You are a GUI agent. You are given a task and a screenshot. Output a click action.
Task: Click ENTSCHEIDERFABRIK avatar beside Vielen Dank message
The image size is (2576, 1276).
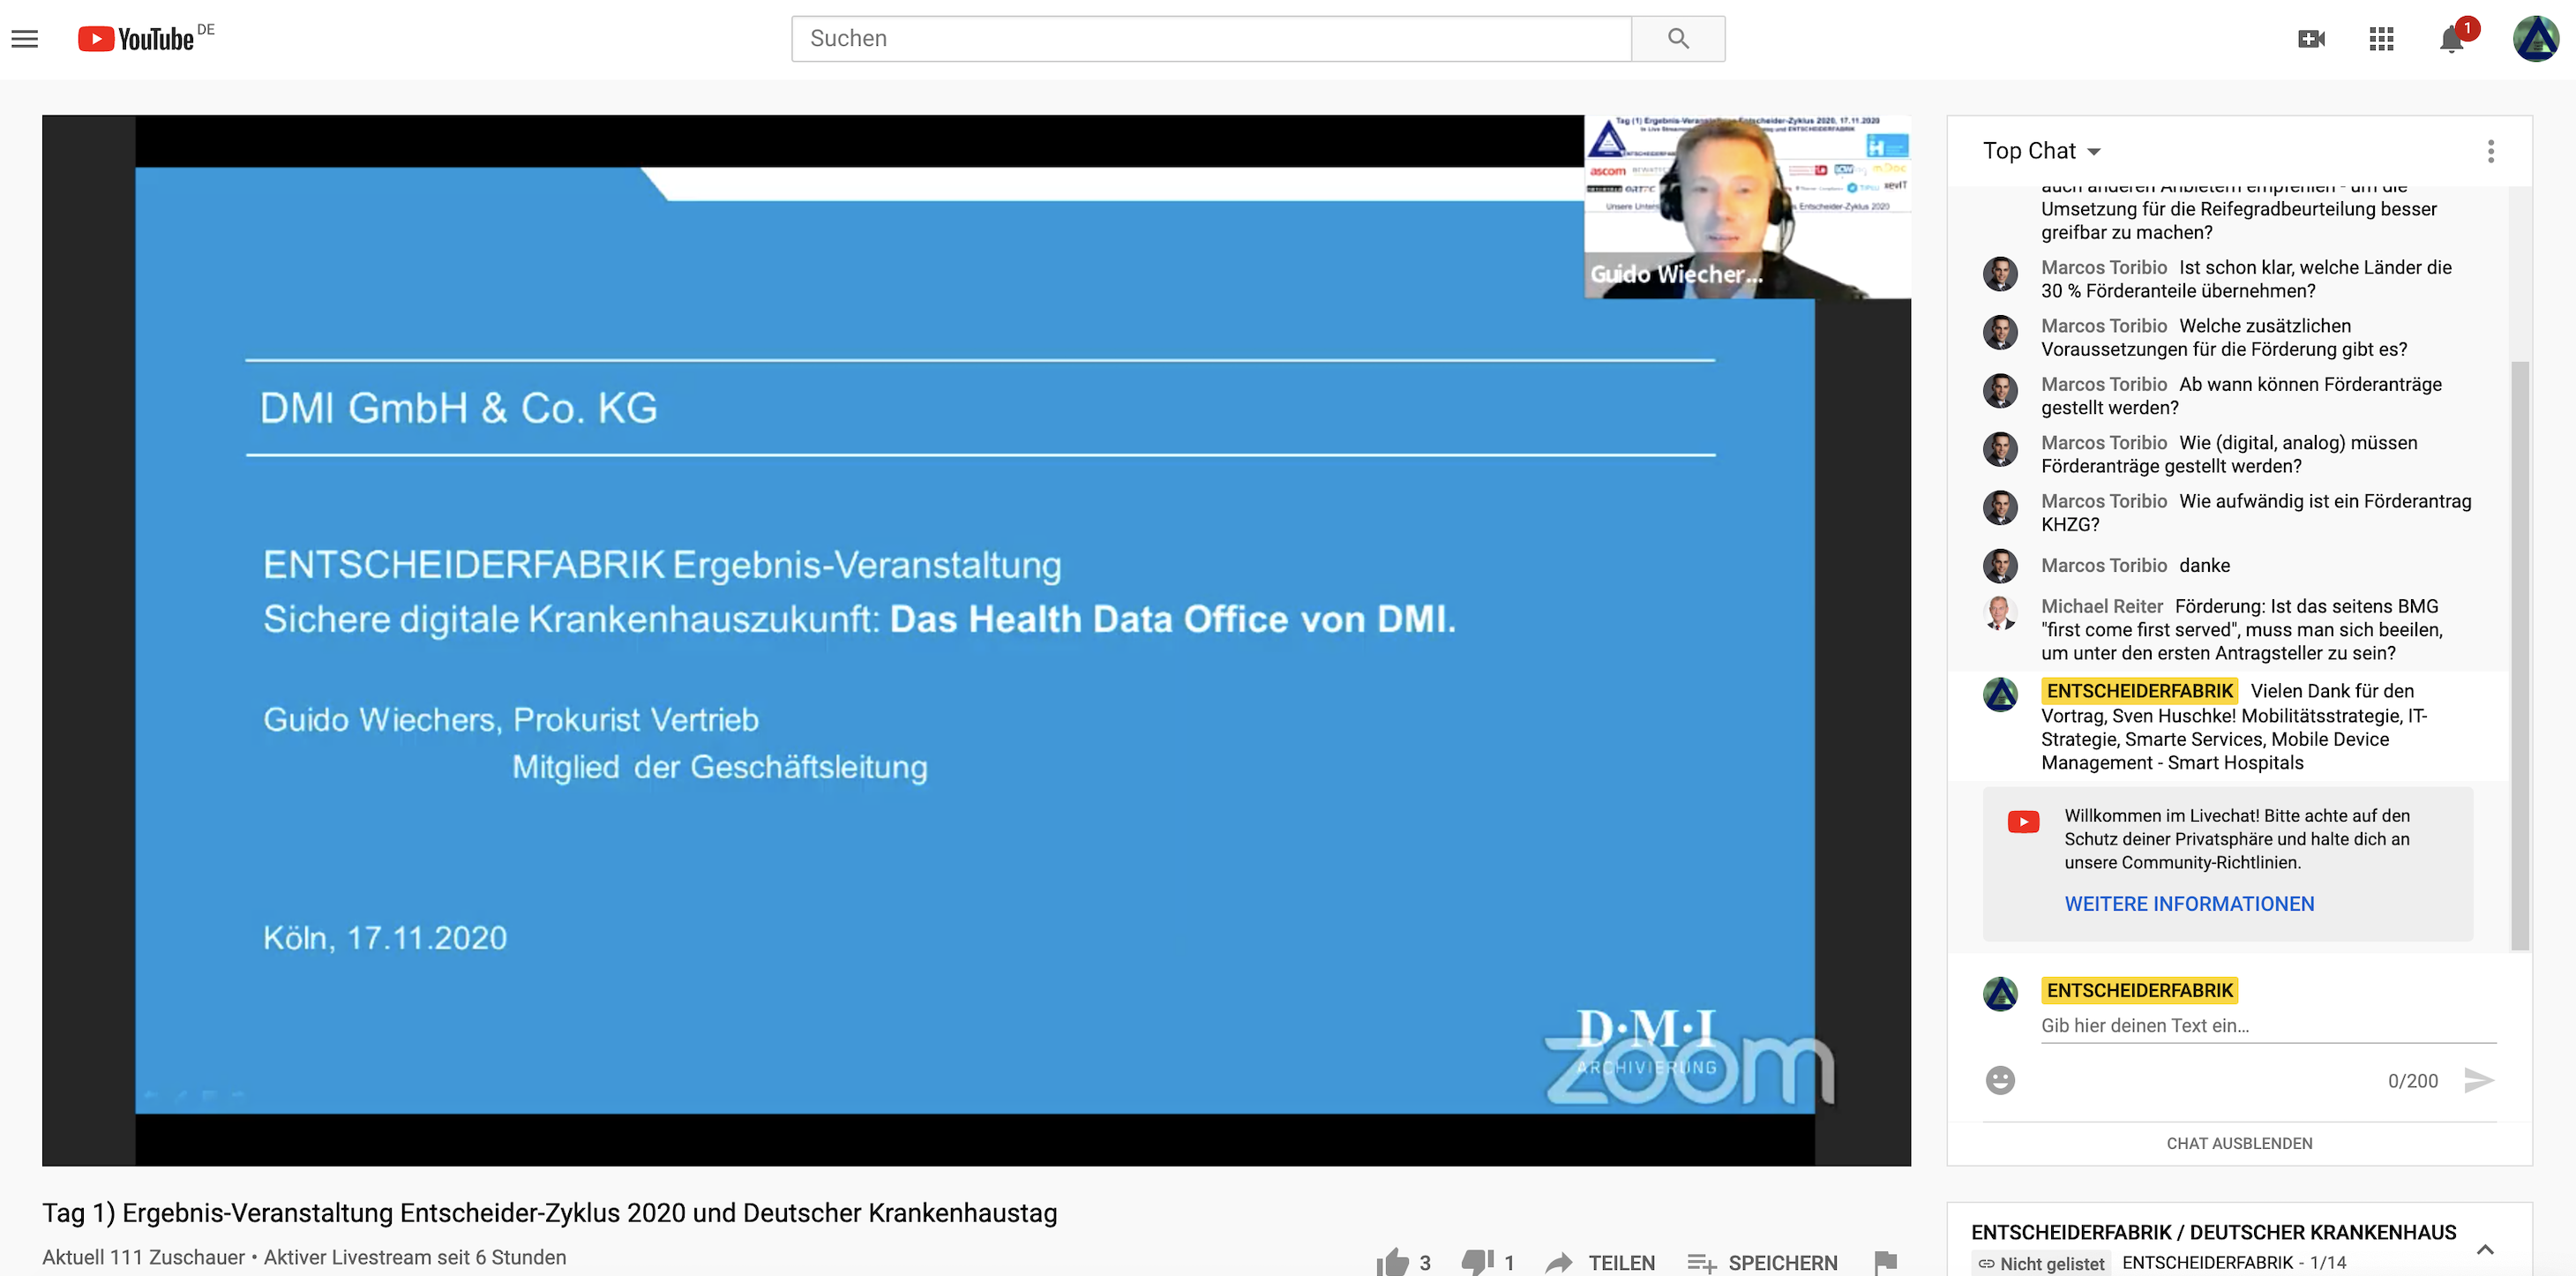(x=2000, y=695)
